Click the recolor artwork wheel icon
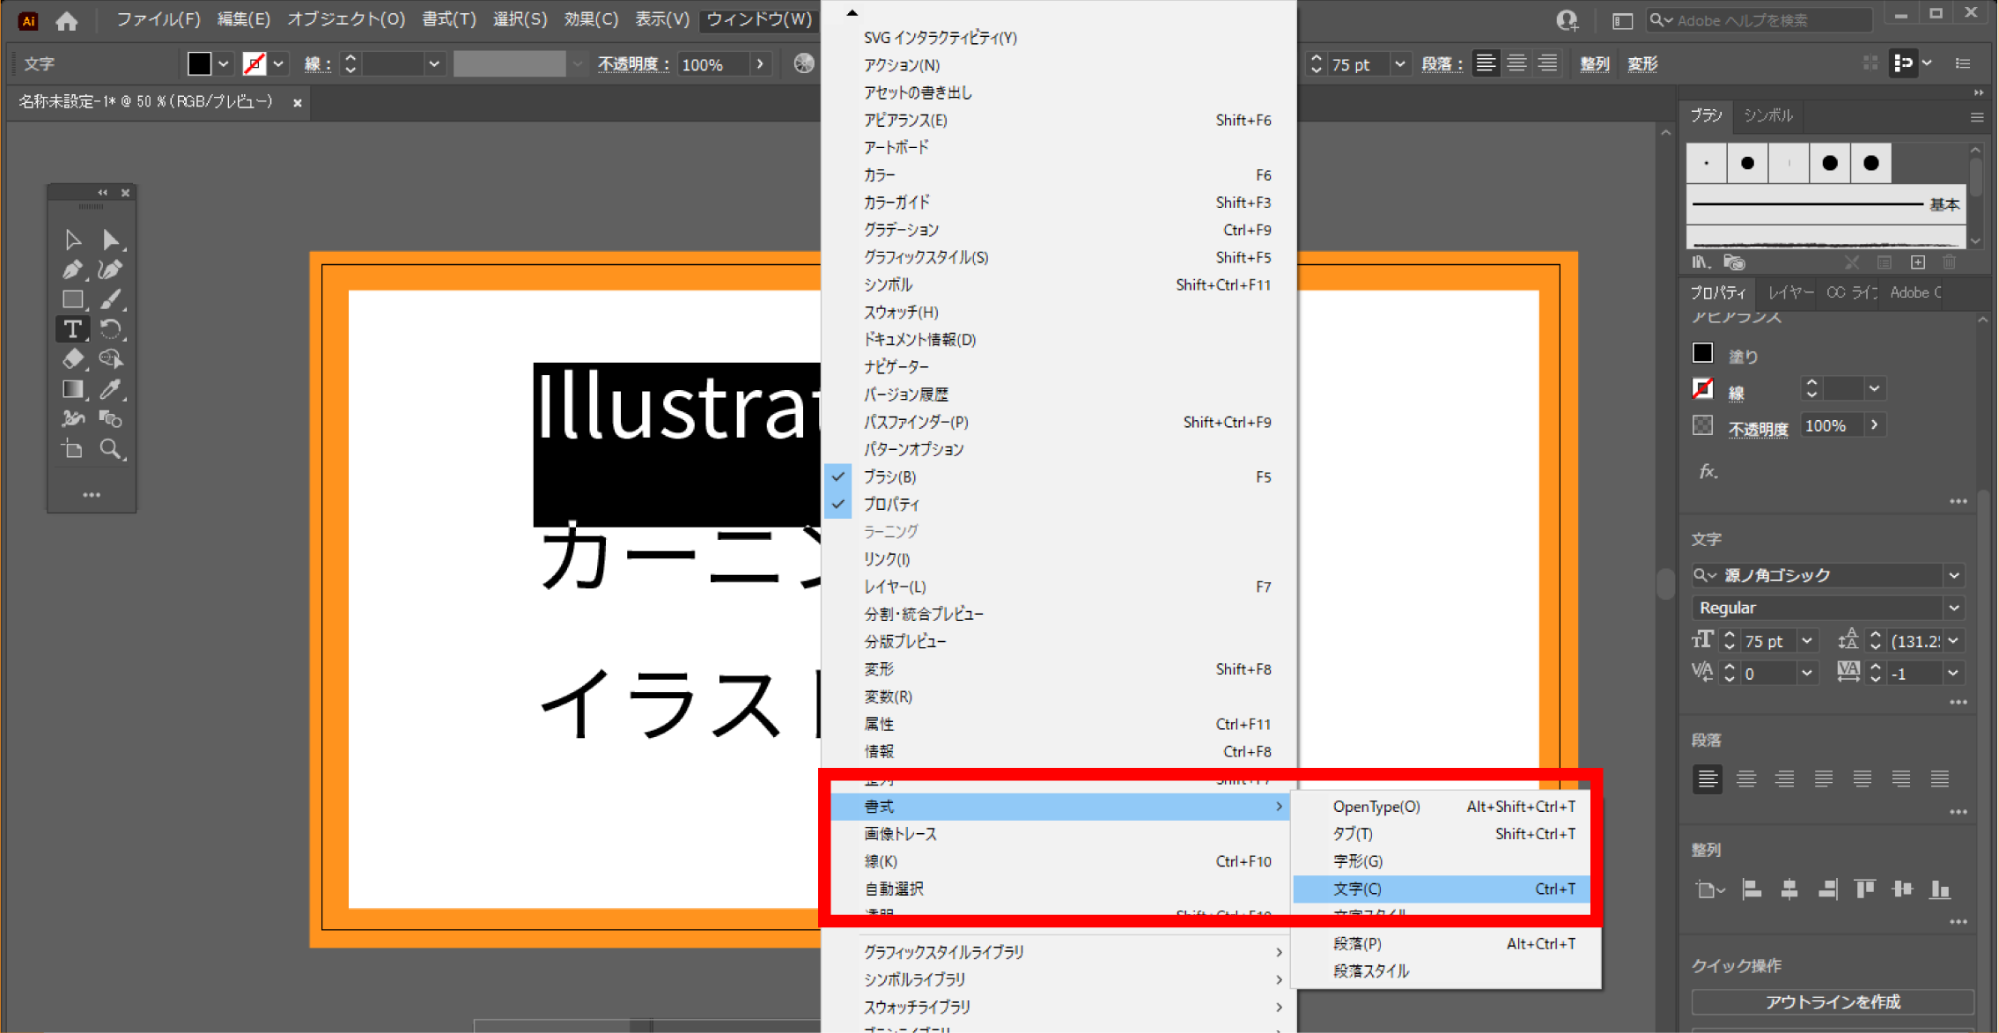This screenshot has height=1033, width=1999. click(x=804, y=63)
